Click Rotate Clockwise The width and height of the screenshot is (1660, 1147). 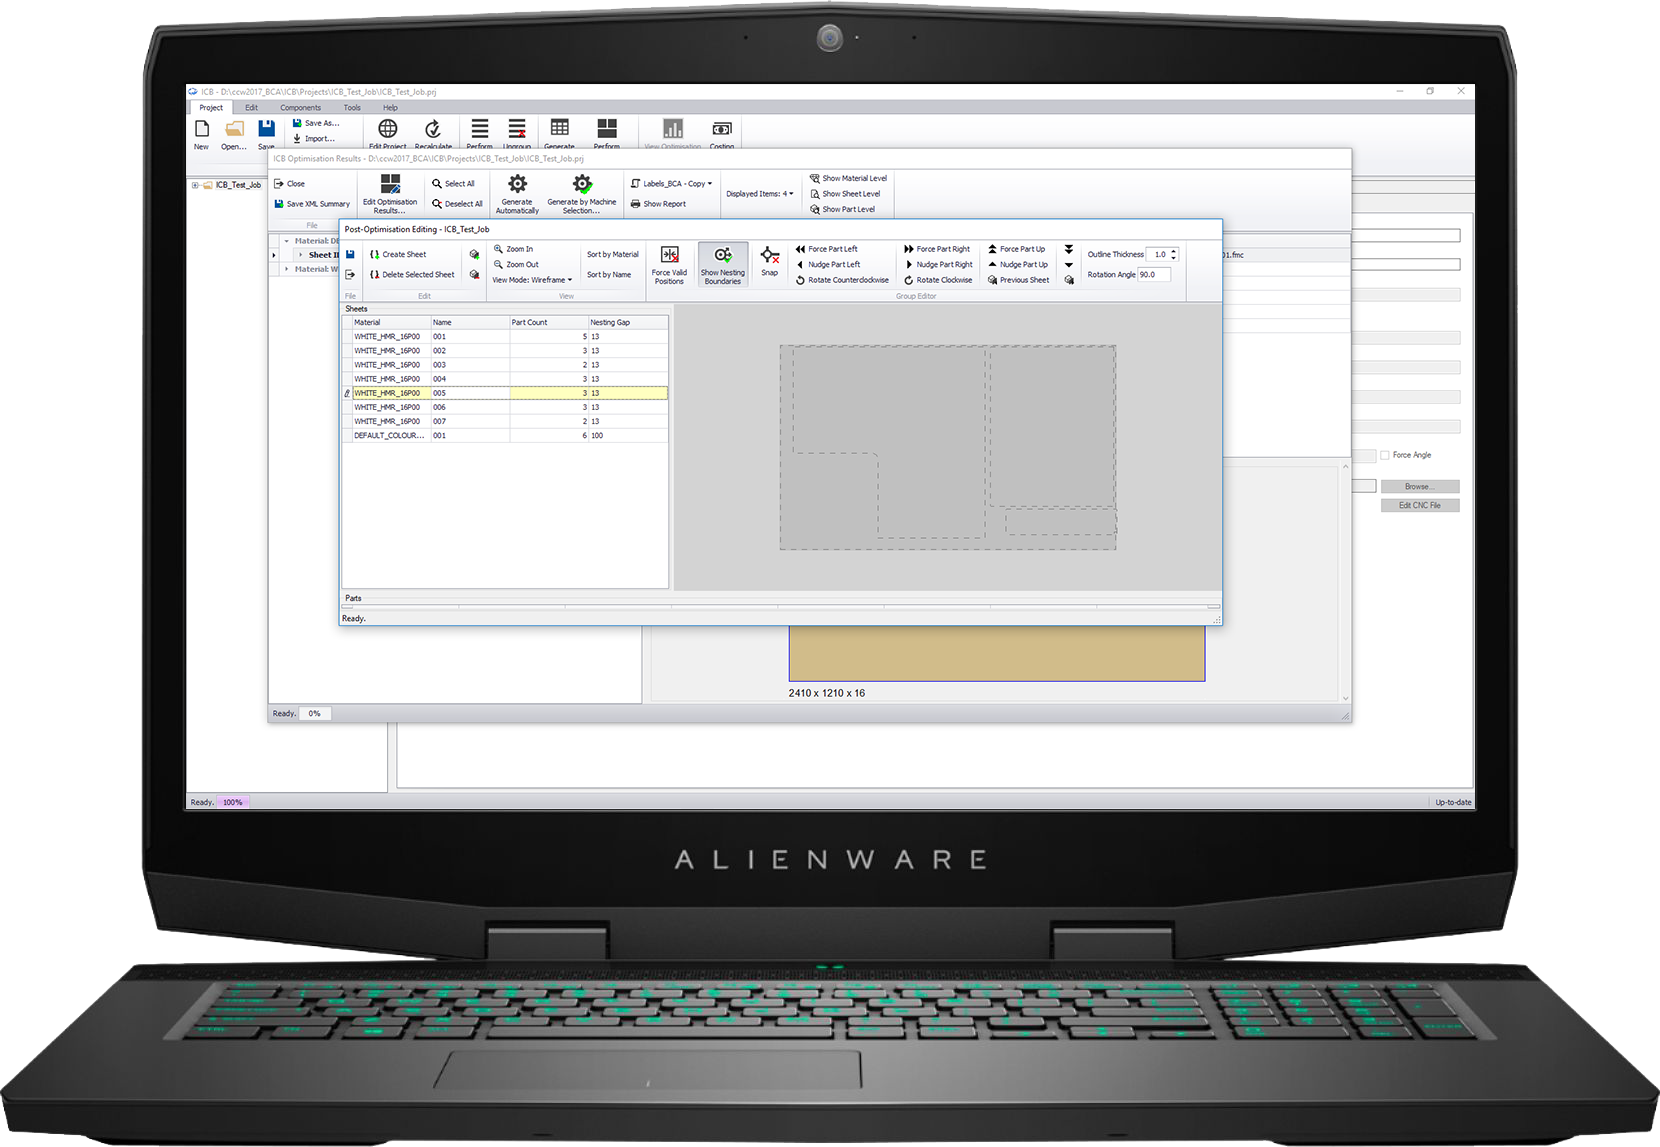point(938,280)
